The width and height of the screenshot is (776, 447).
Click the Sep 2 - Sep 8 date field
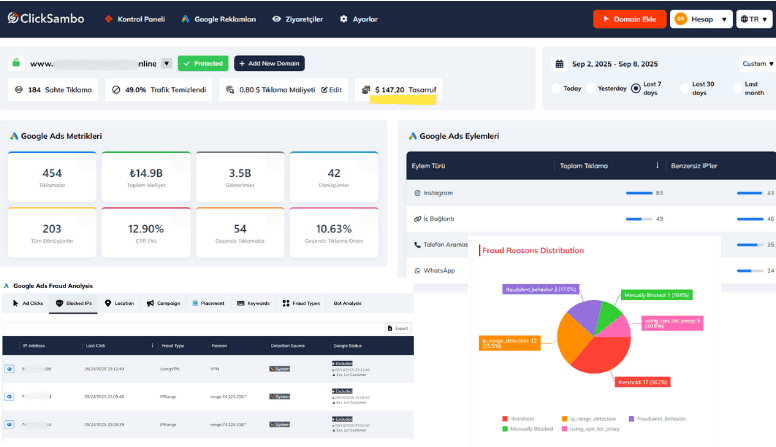point(615,64)
